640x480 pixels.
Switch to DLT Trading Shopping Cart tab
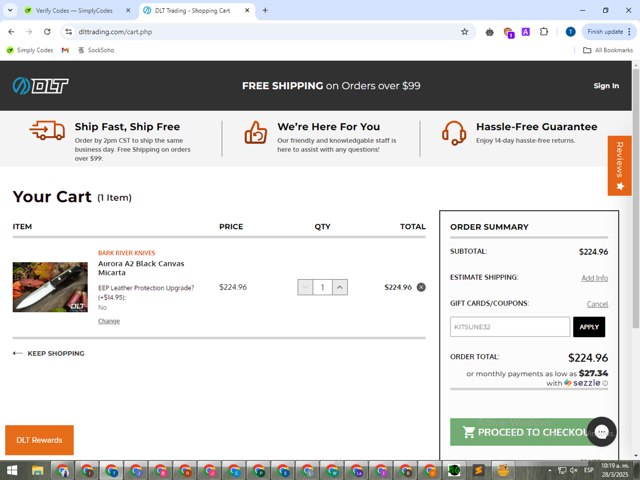192,11
